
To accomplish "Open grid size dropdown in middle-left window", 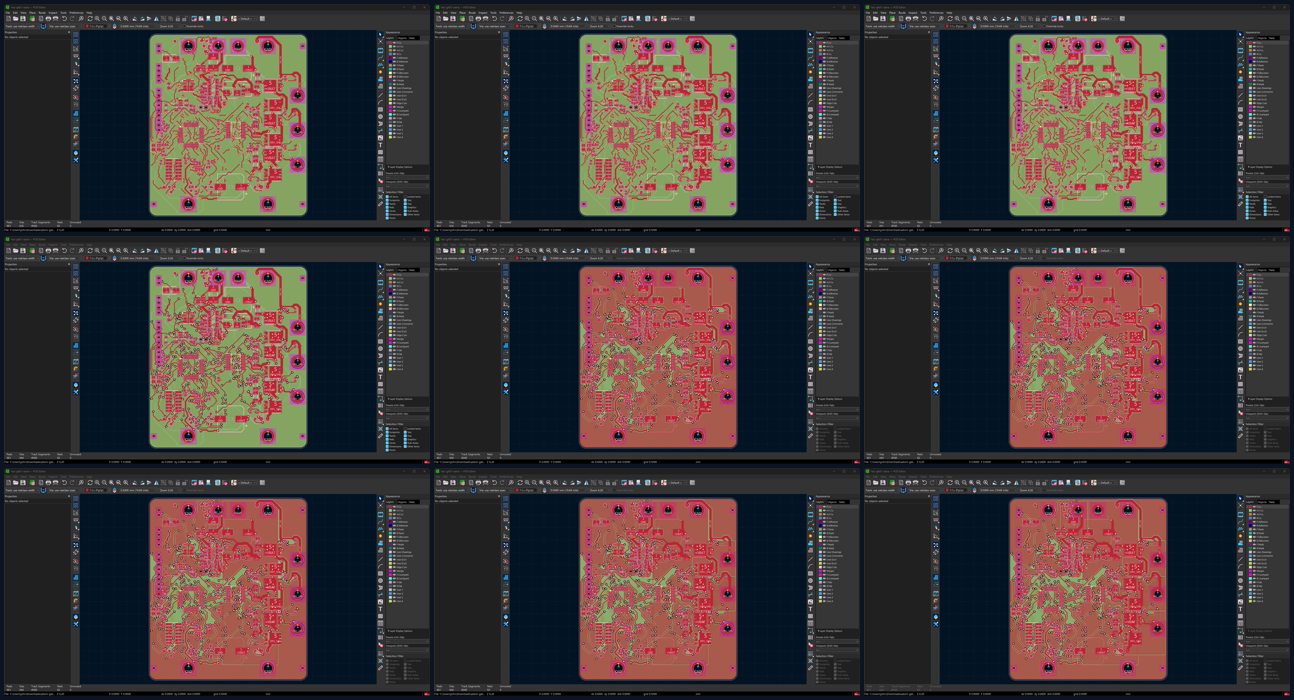I will tap(138, 258).
